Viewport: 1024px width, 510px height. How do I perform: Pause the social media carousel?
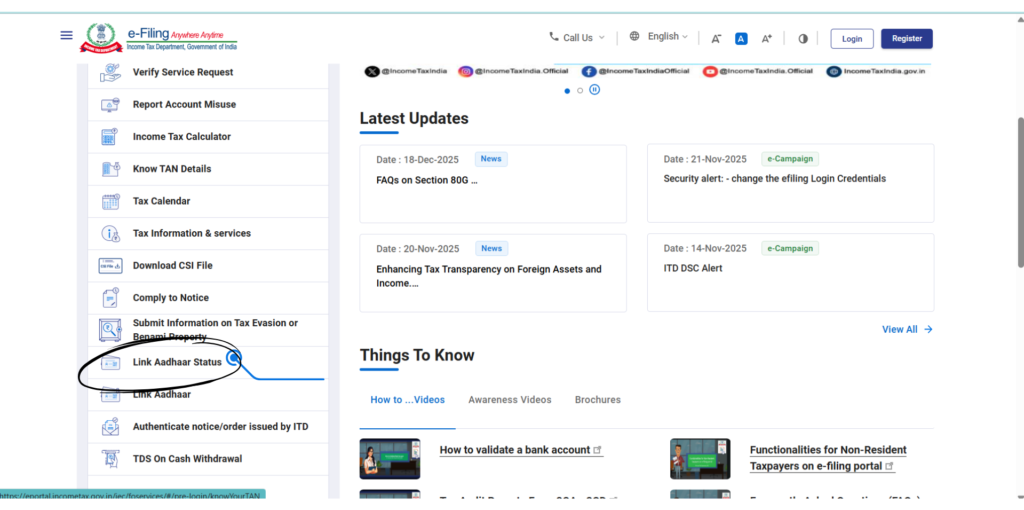594,90
